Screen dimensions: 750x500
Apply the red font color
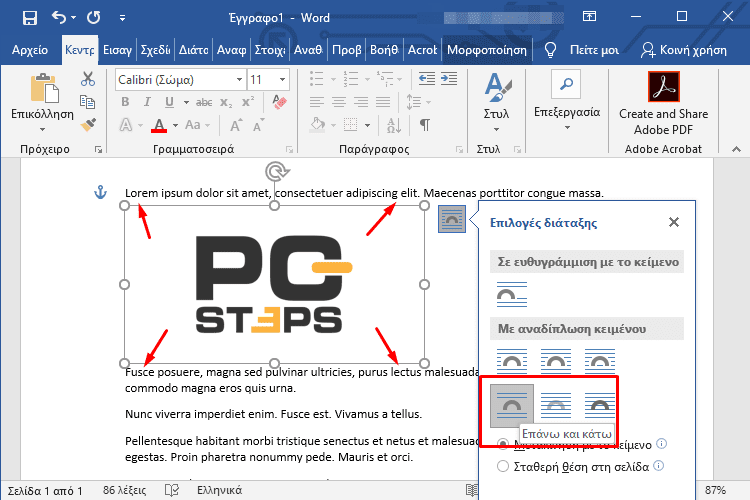[159, 125]
